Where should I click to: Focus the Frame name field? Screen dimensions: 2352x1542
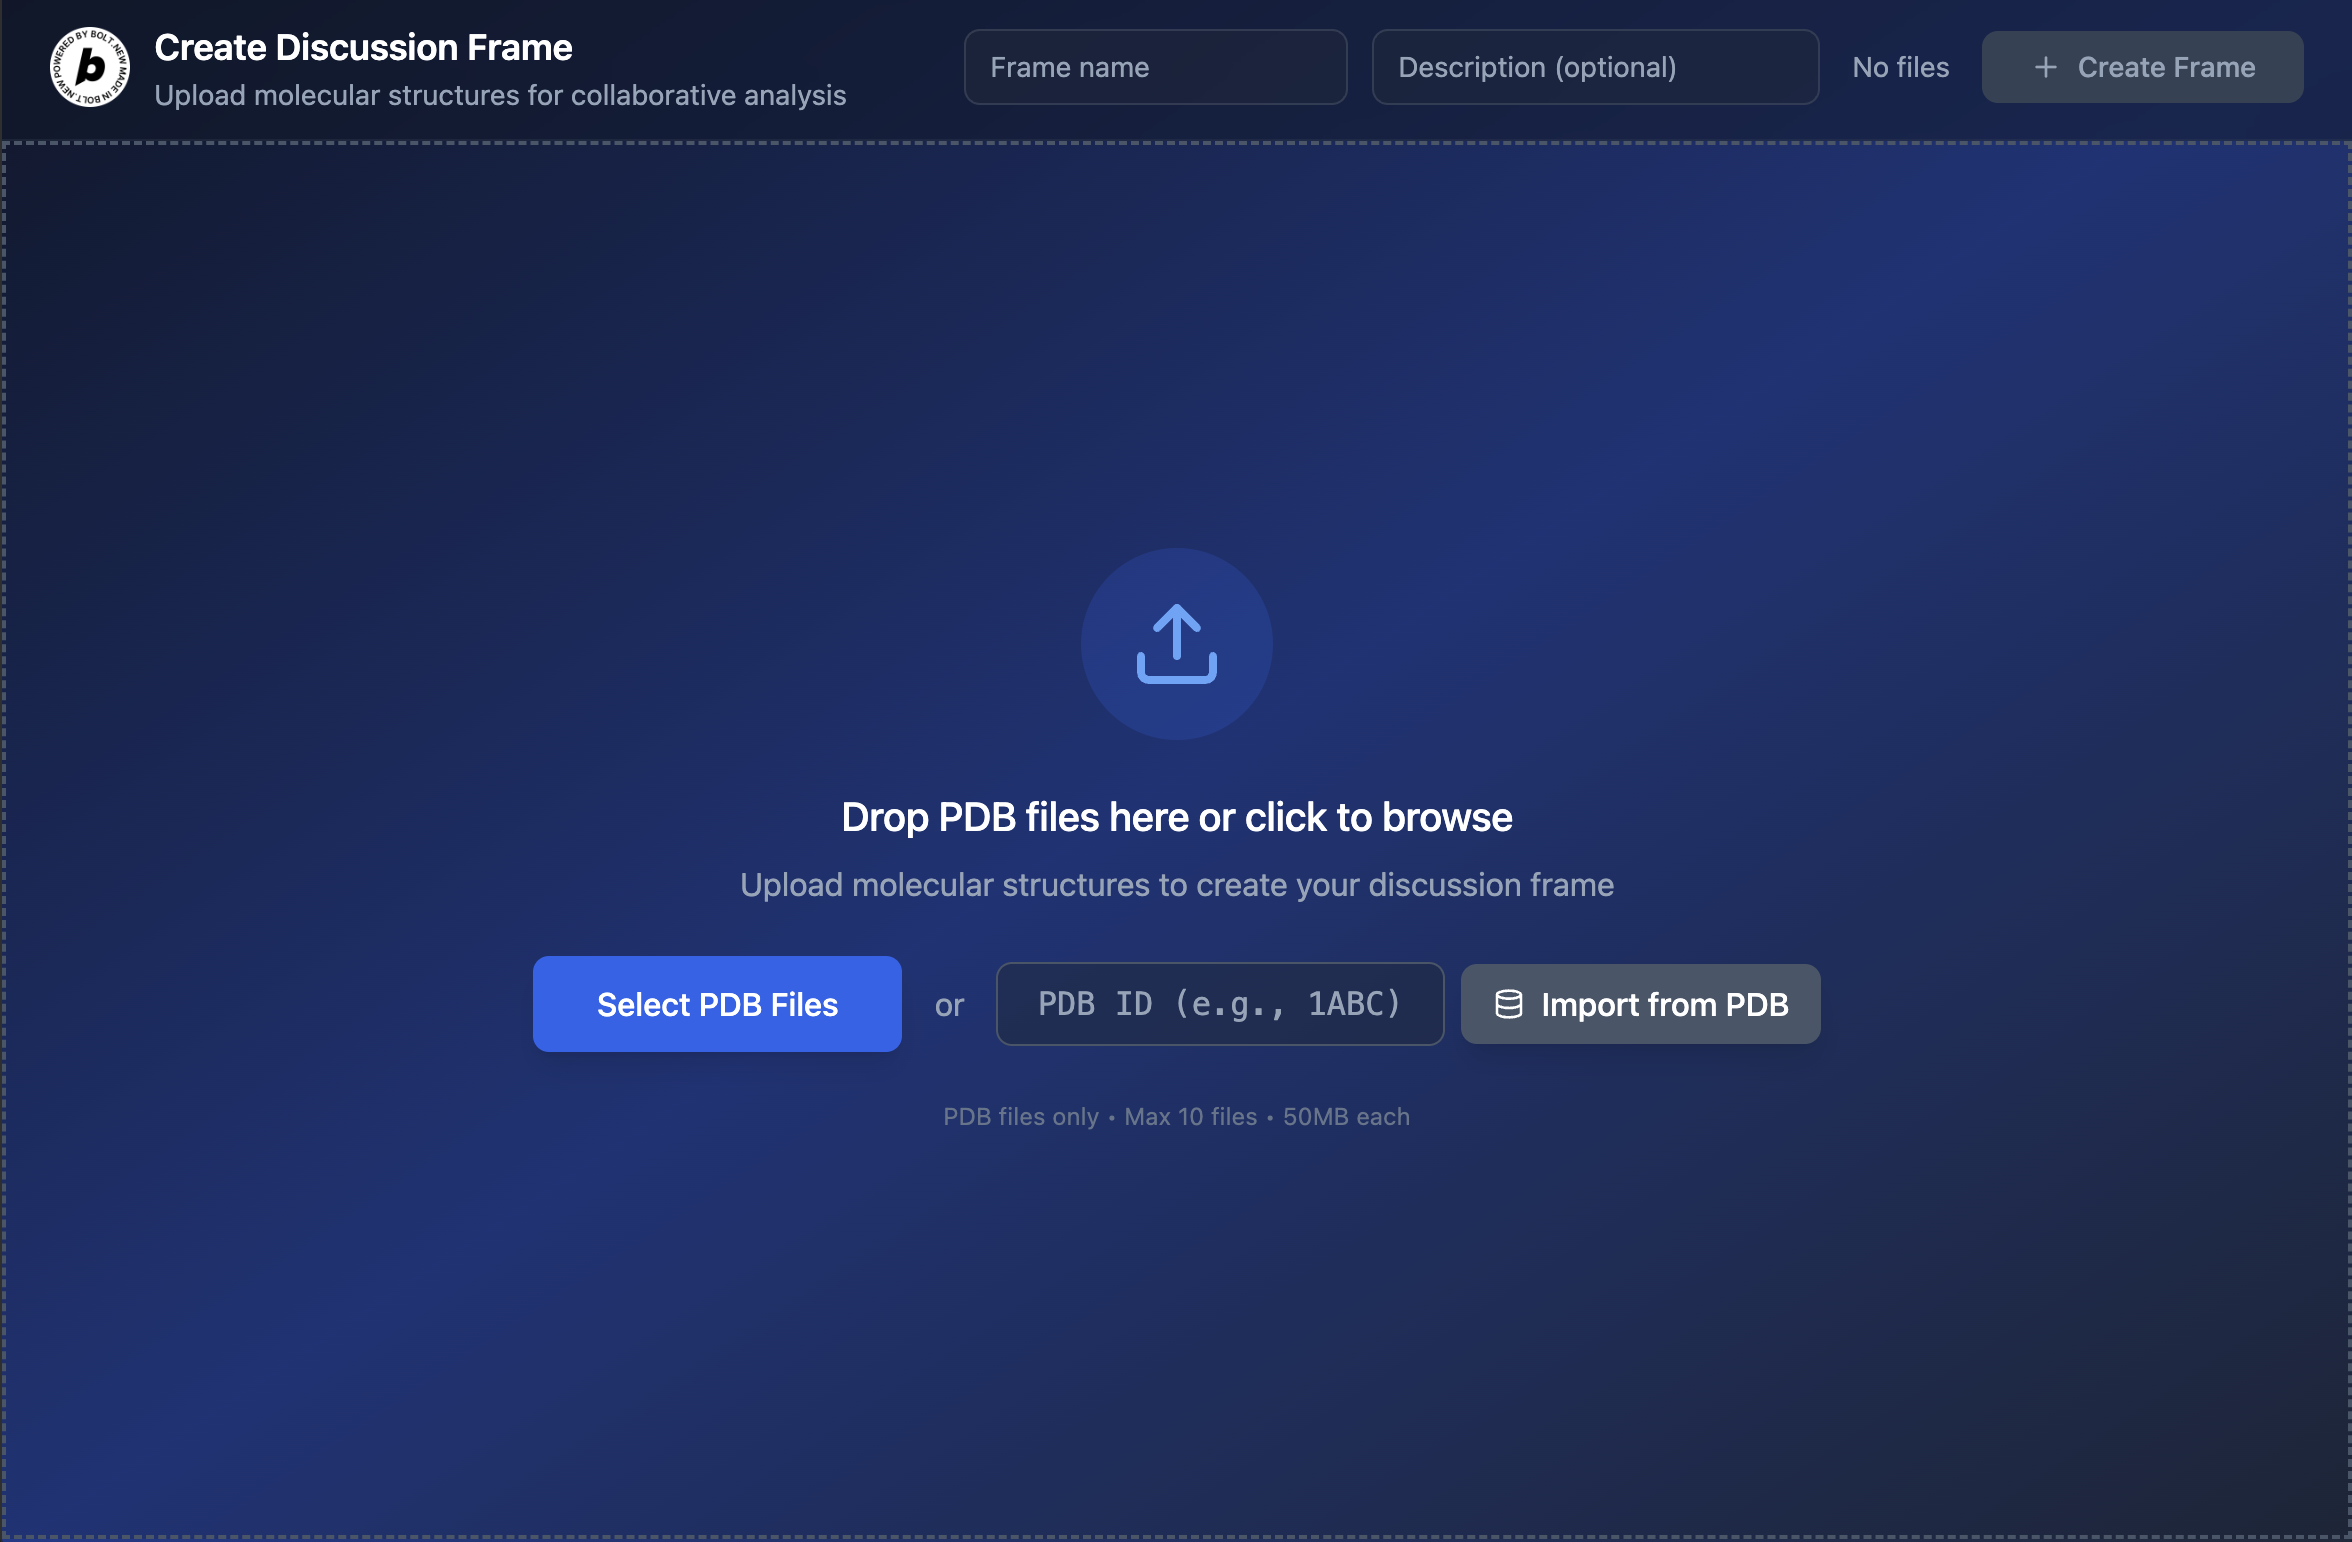point(1155,67)
